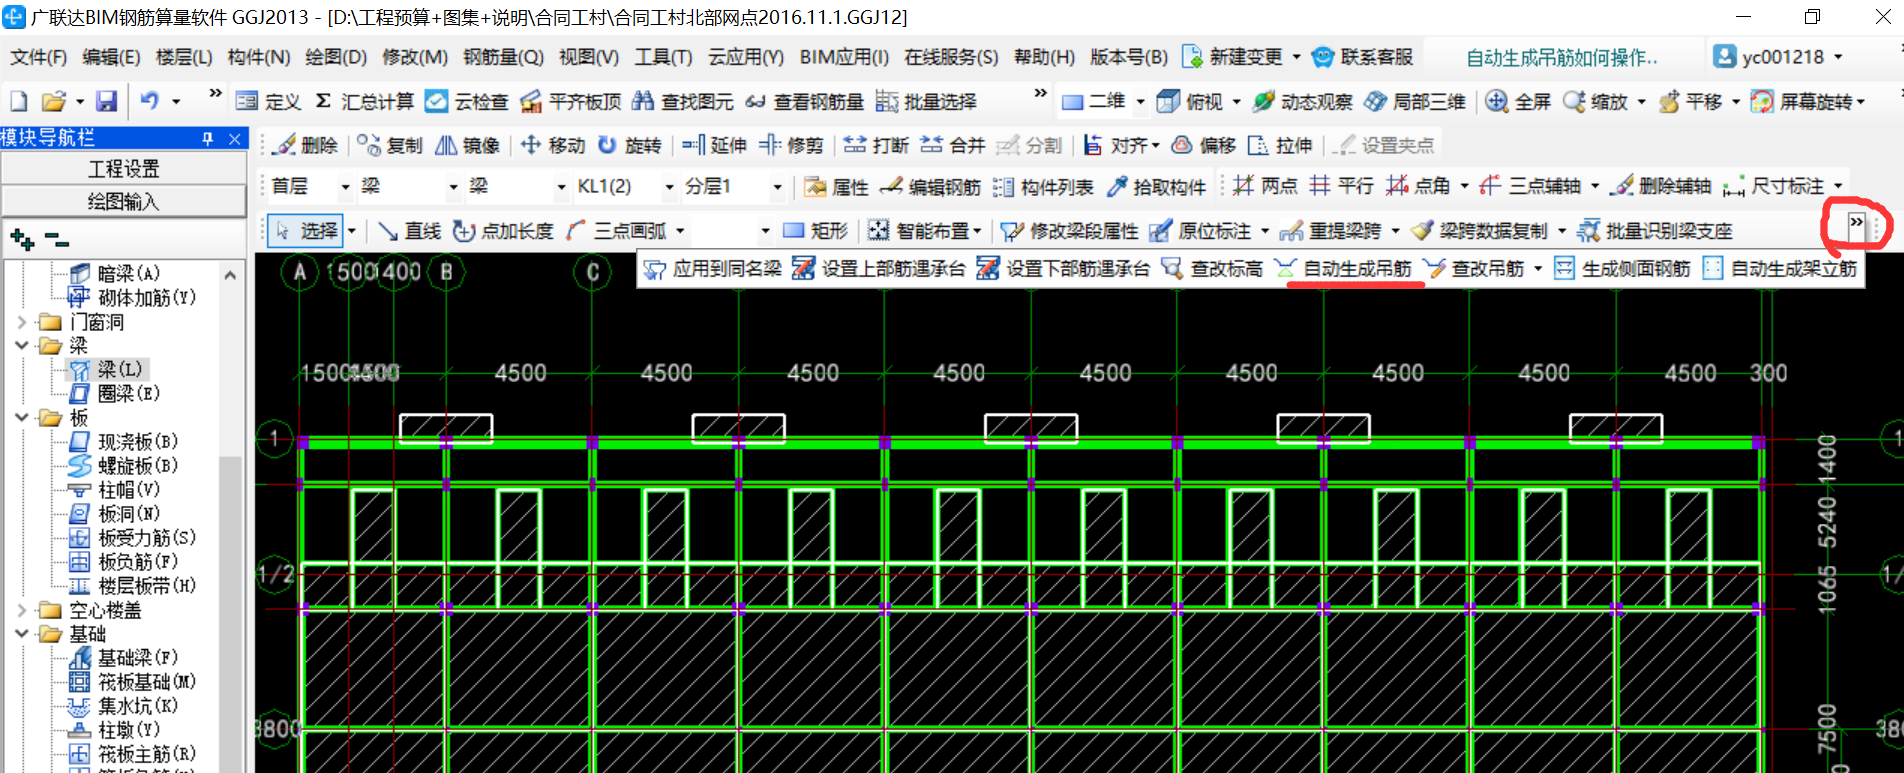Click 自动生成吊筋 tool
Image resolution: width=1904 pixels, height=773 pixels.
coord(1343,269)
